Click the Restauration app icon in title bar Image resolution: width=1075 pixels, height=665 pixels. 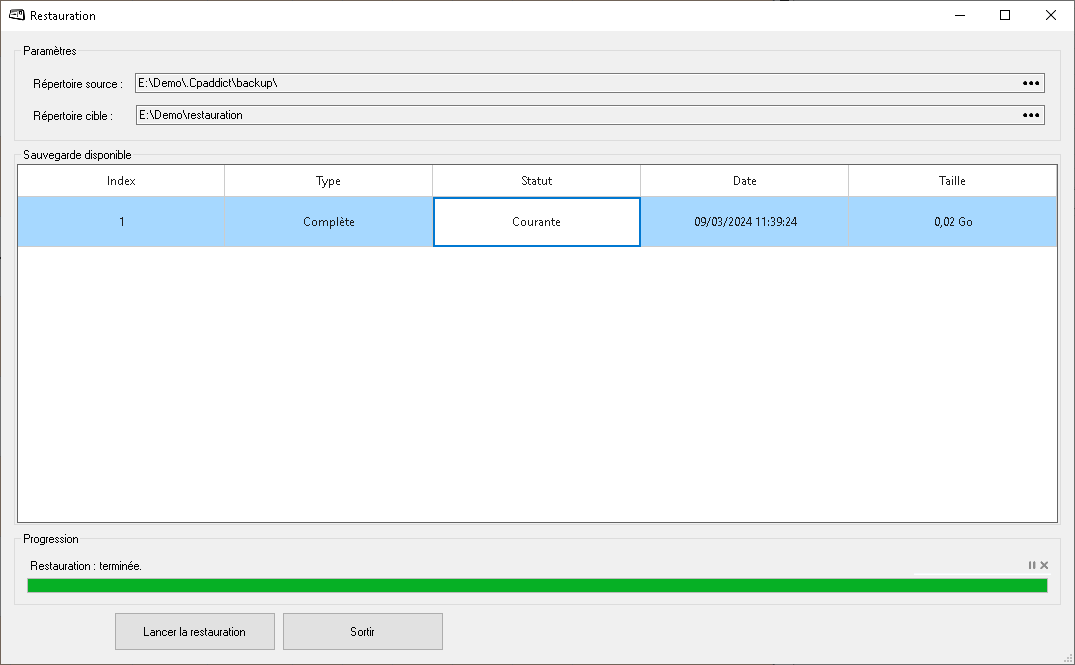tap(16, 15)
